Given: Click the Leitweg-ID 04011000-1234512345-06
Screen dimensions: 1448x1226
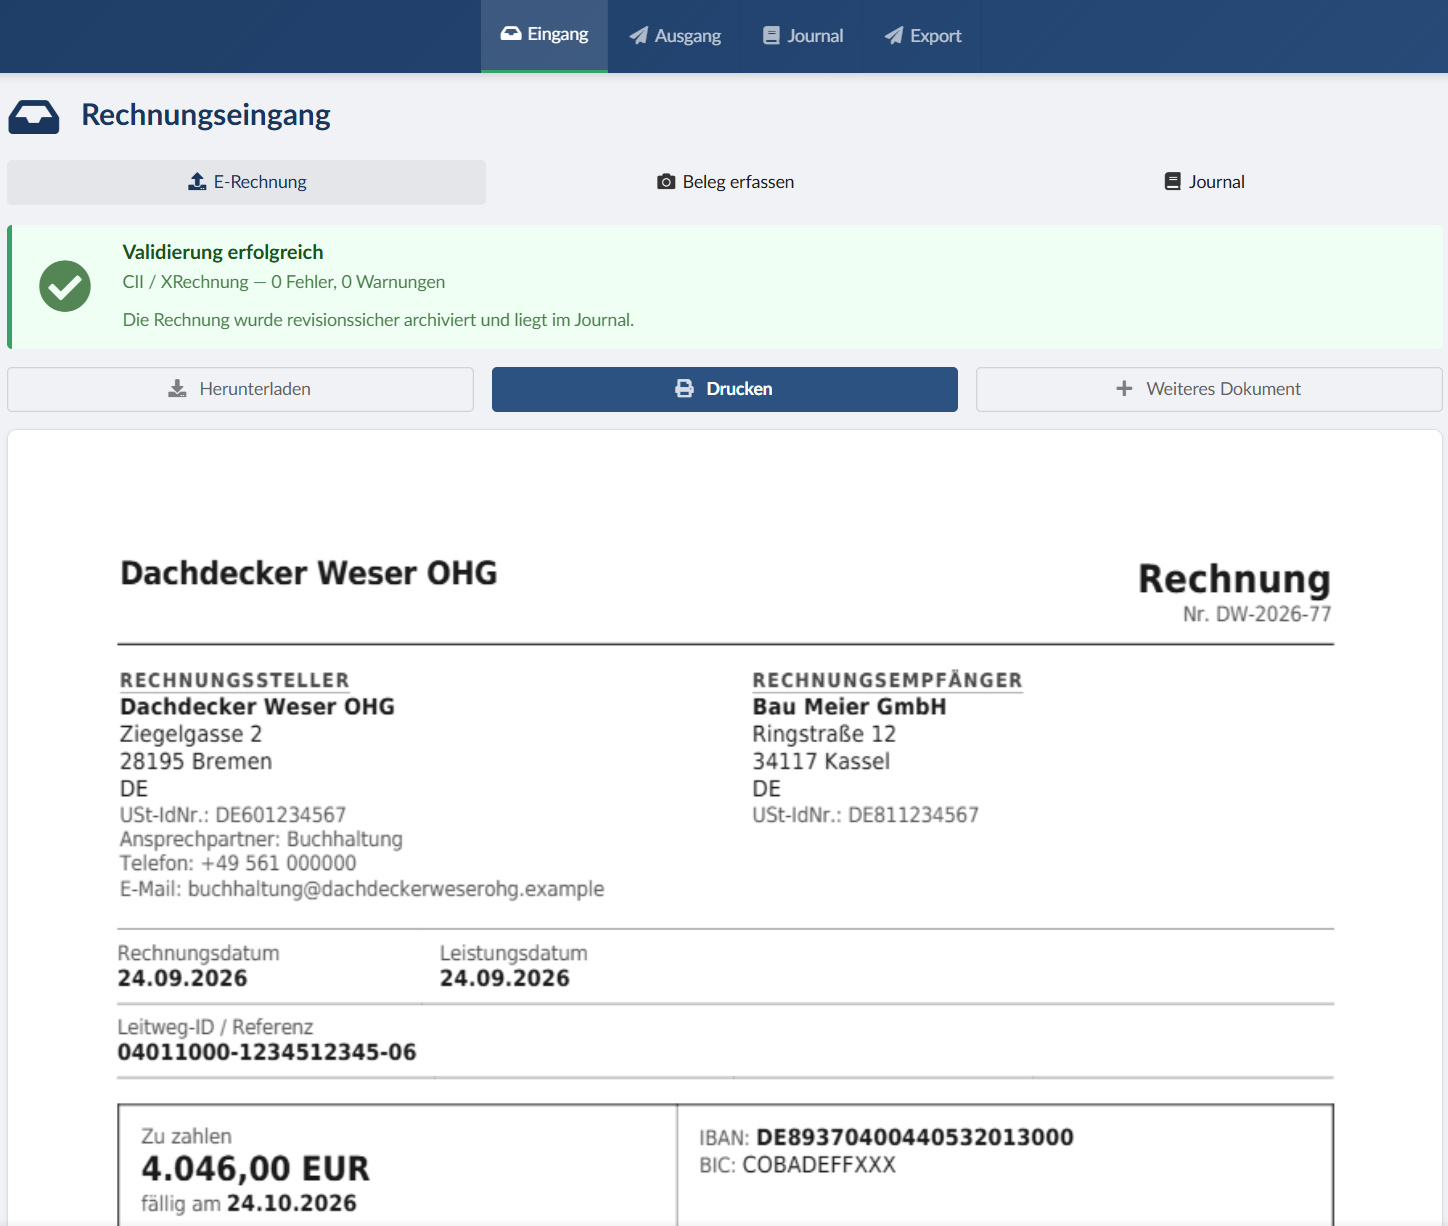Looking at the screenshot, I should coord(267,1052).
